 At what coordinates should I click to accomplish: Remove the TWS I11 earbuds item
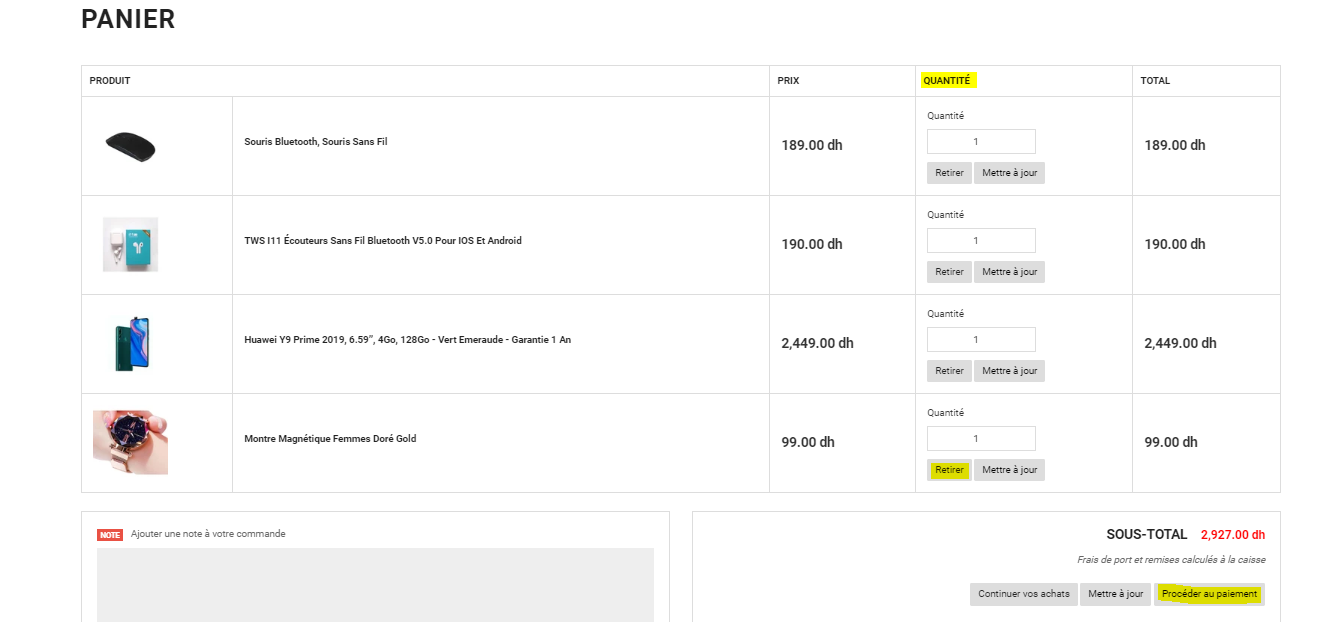coord(949,272)
